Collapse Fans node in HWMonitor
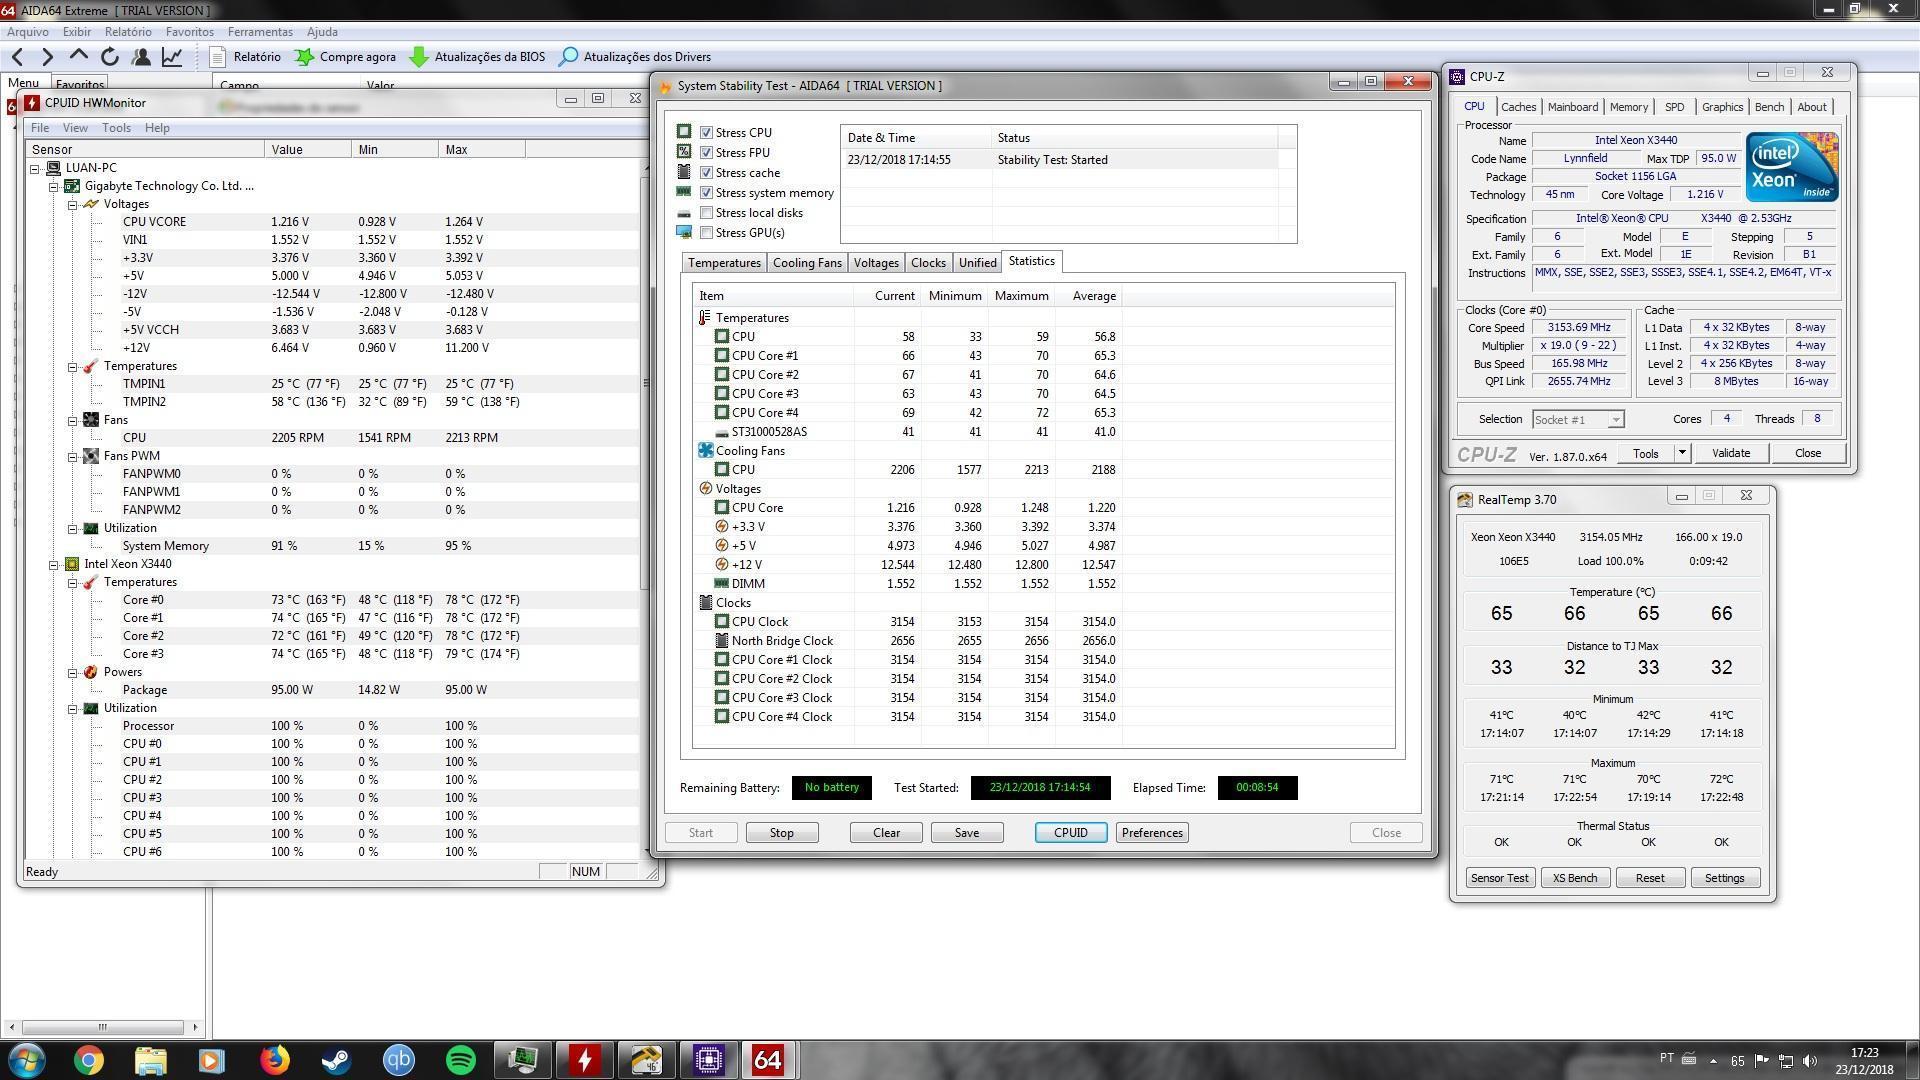 point(73,420)
